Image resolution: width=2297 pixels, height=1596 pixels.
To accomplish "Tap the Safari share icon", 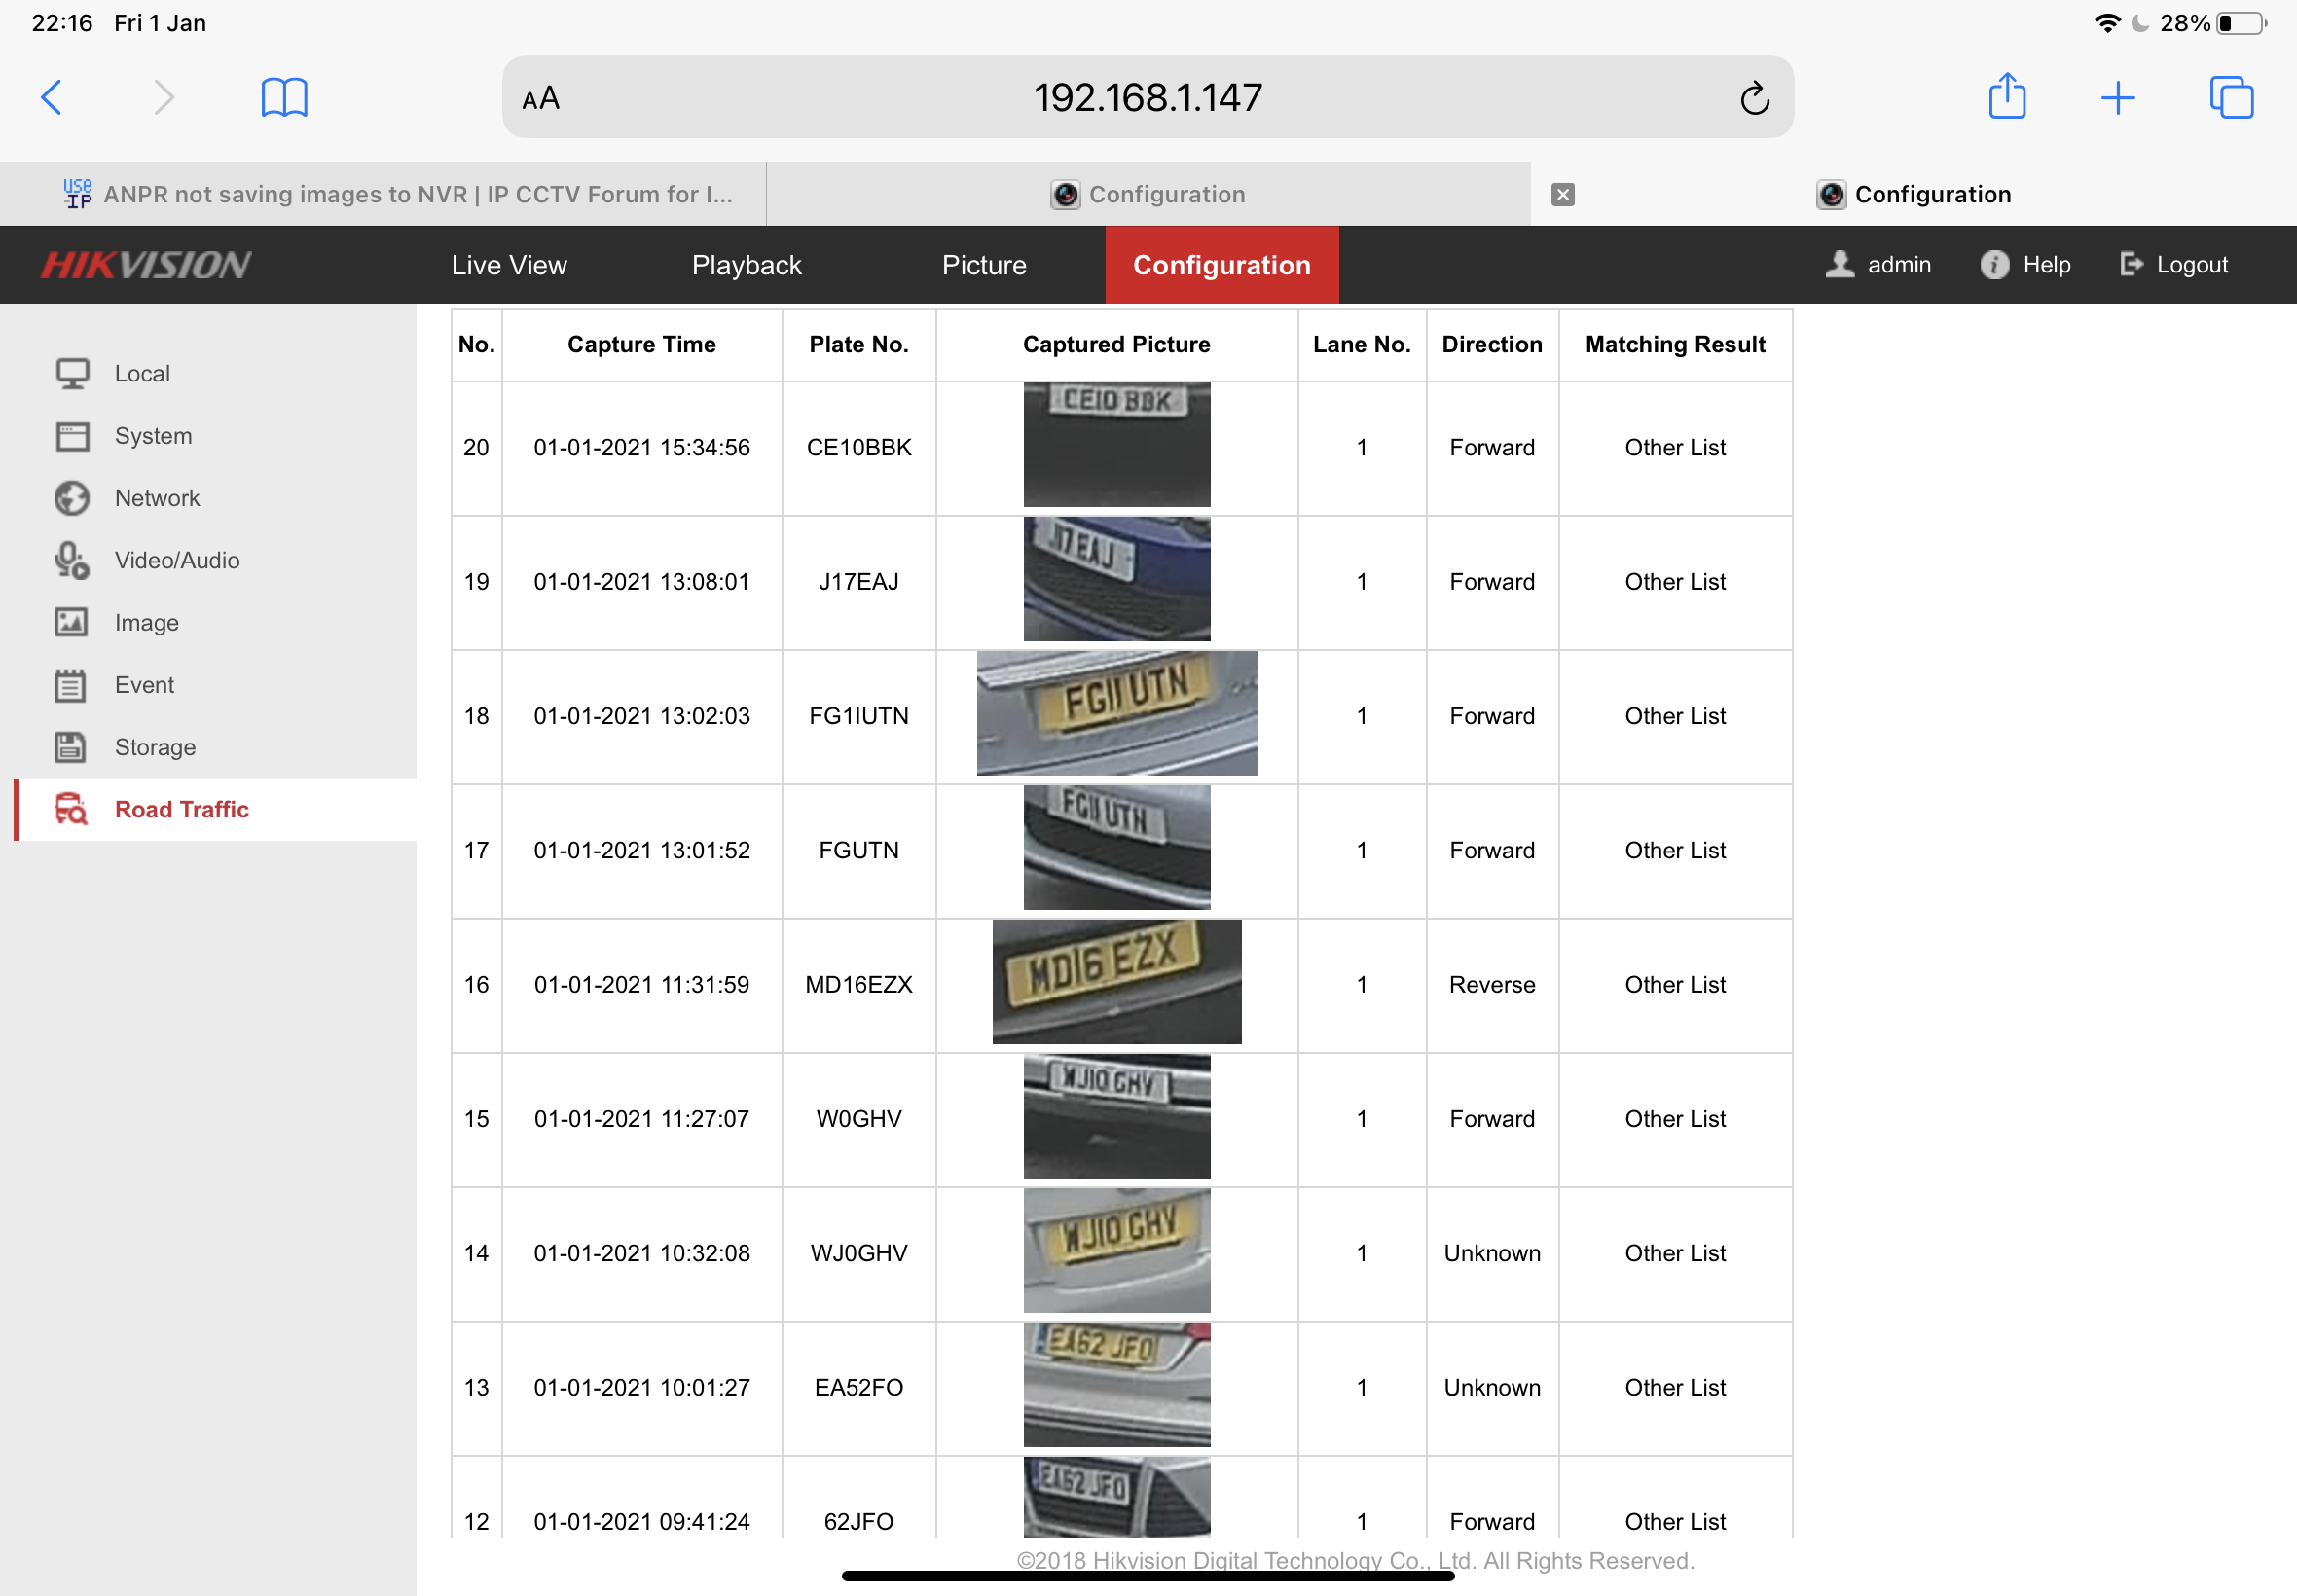I will coord(2006,97).
